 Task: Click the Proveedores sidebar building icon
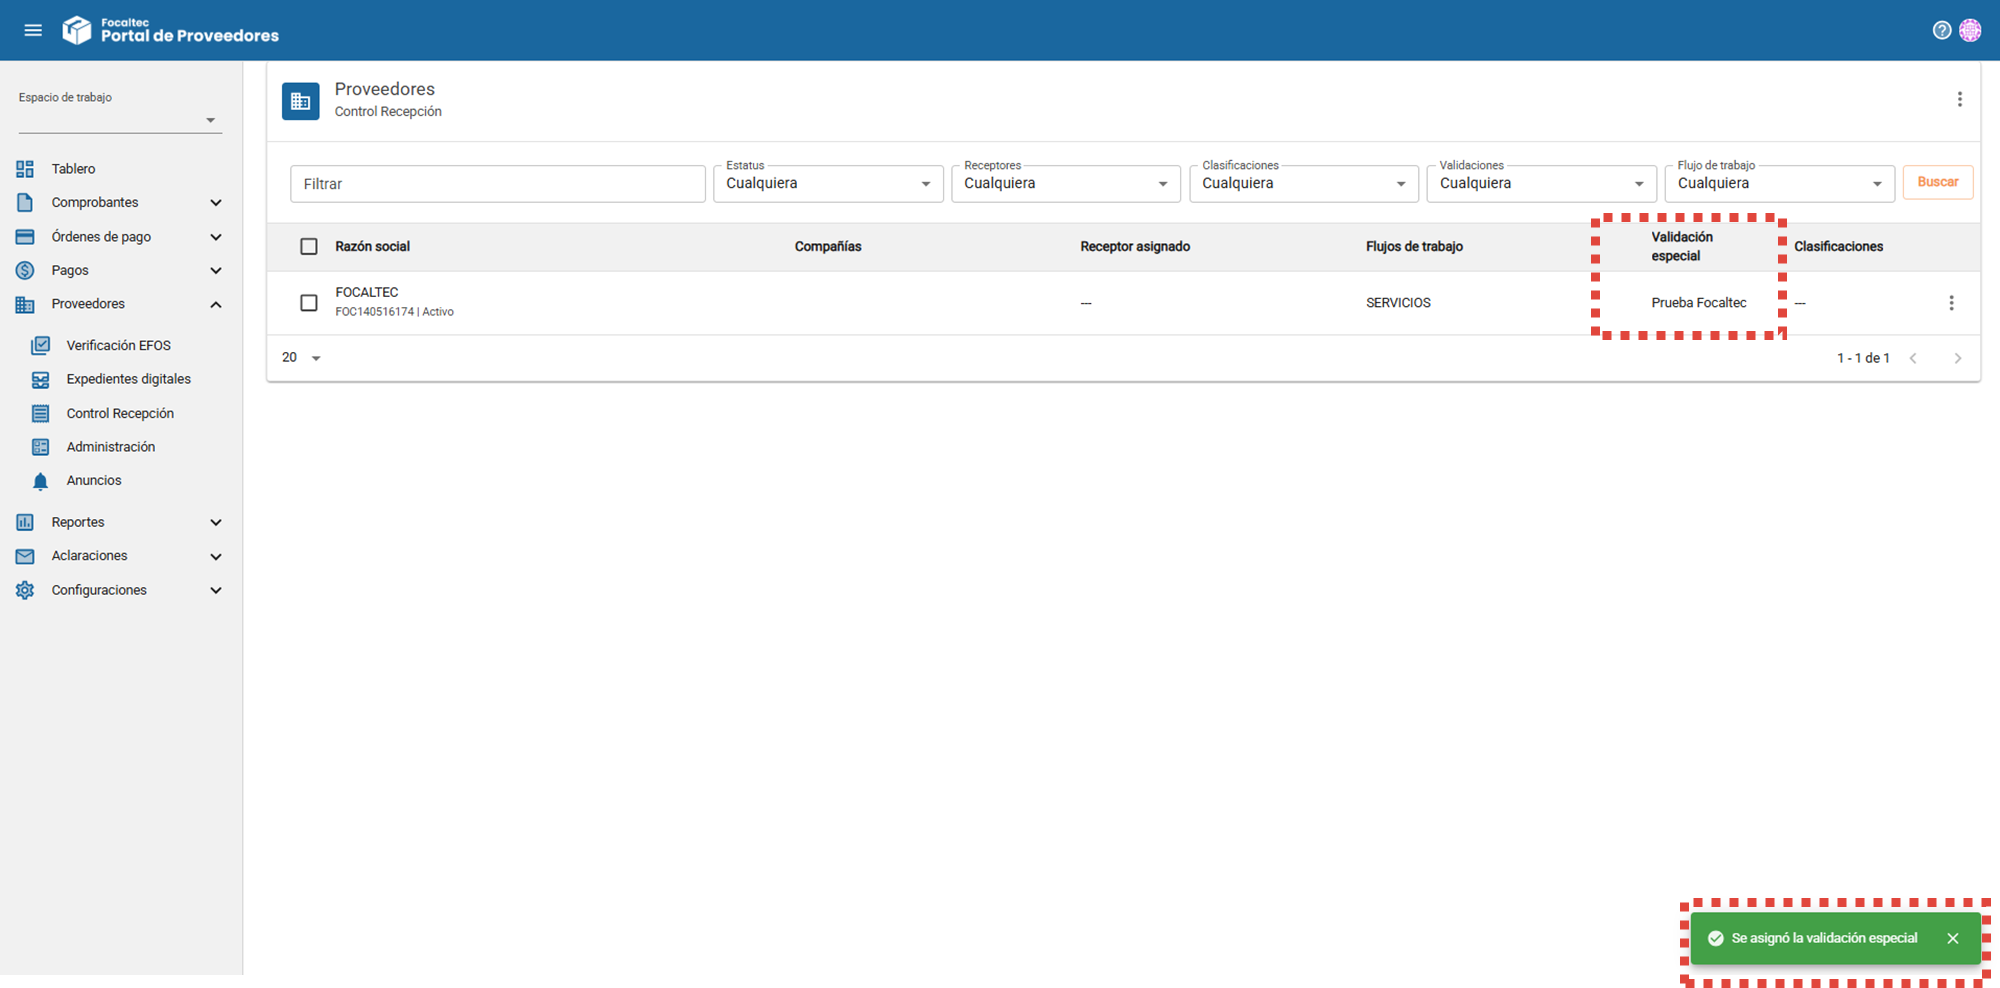click(x=25, y=304)
